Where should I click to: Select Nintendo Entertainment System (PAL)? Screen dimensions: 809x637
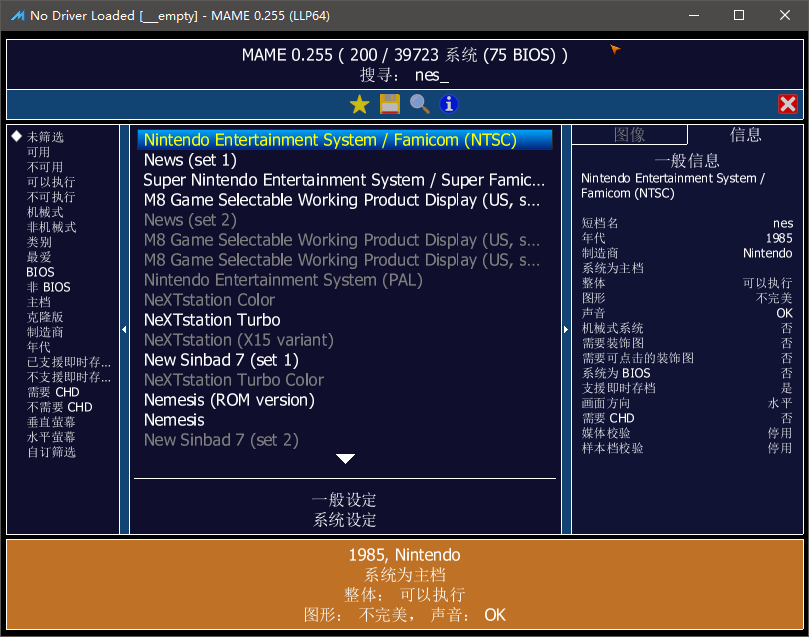(345, 280)
